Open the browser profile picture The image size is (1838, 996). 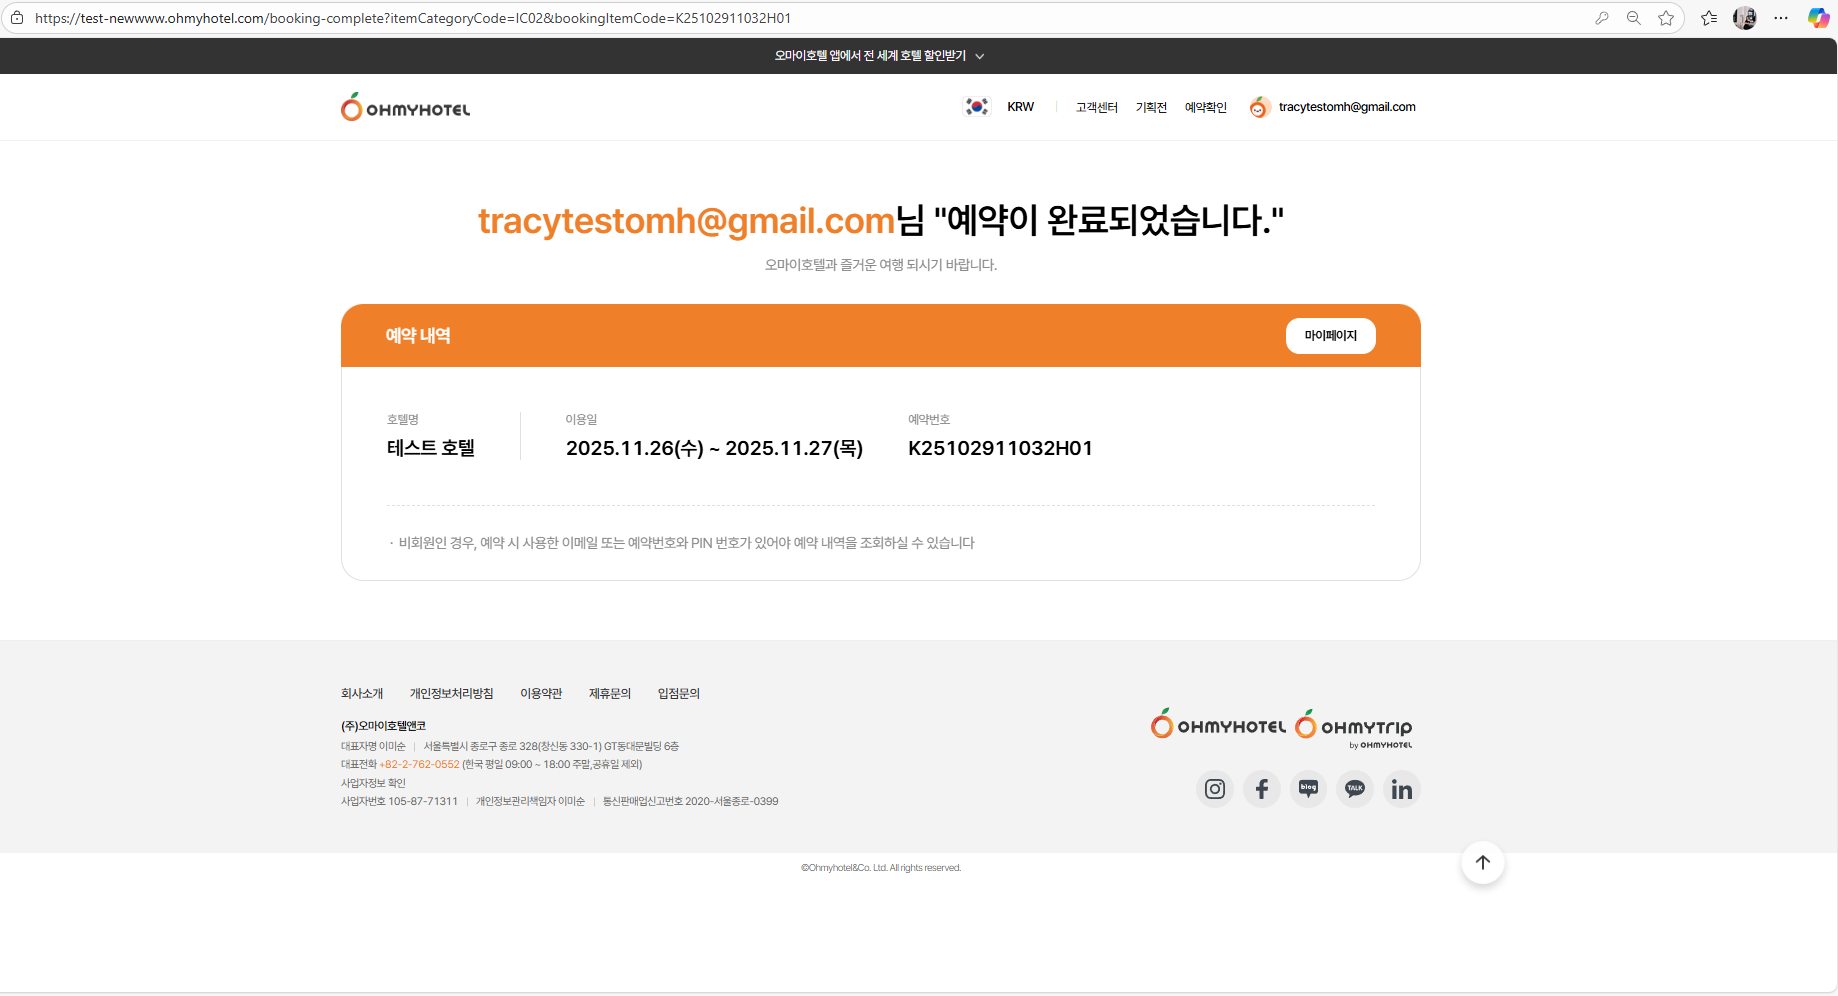click(1745, 18)
